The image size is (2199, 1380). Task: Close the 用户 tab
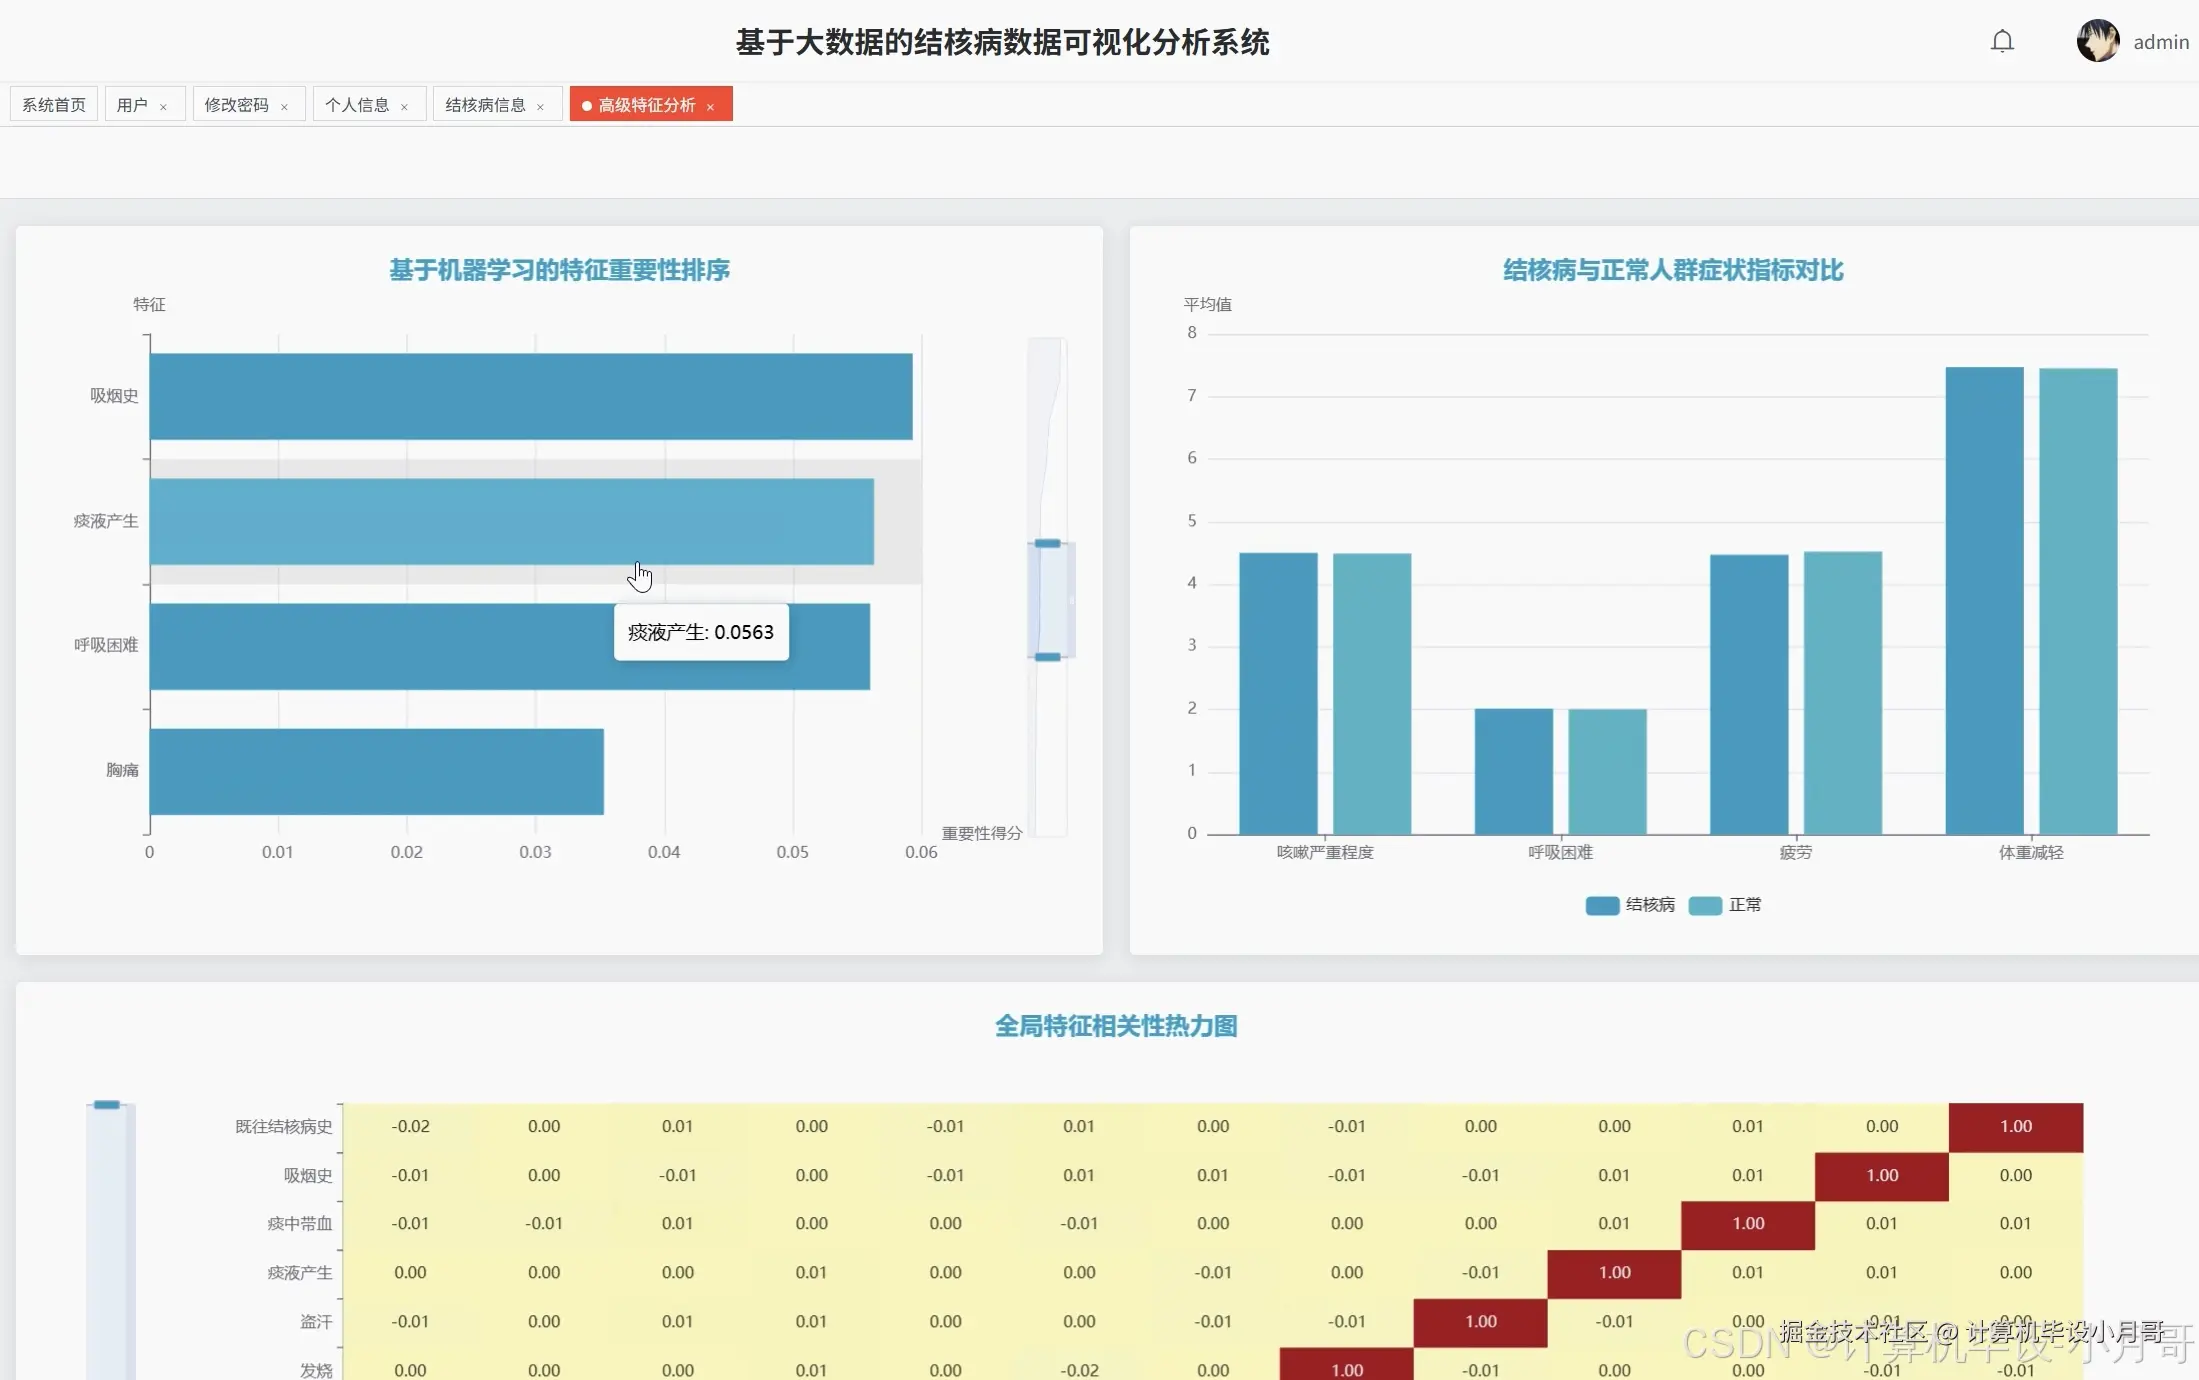coord(163,106)
